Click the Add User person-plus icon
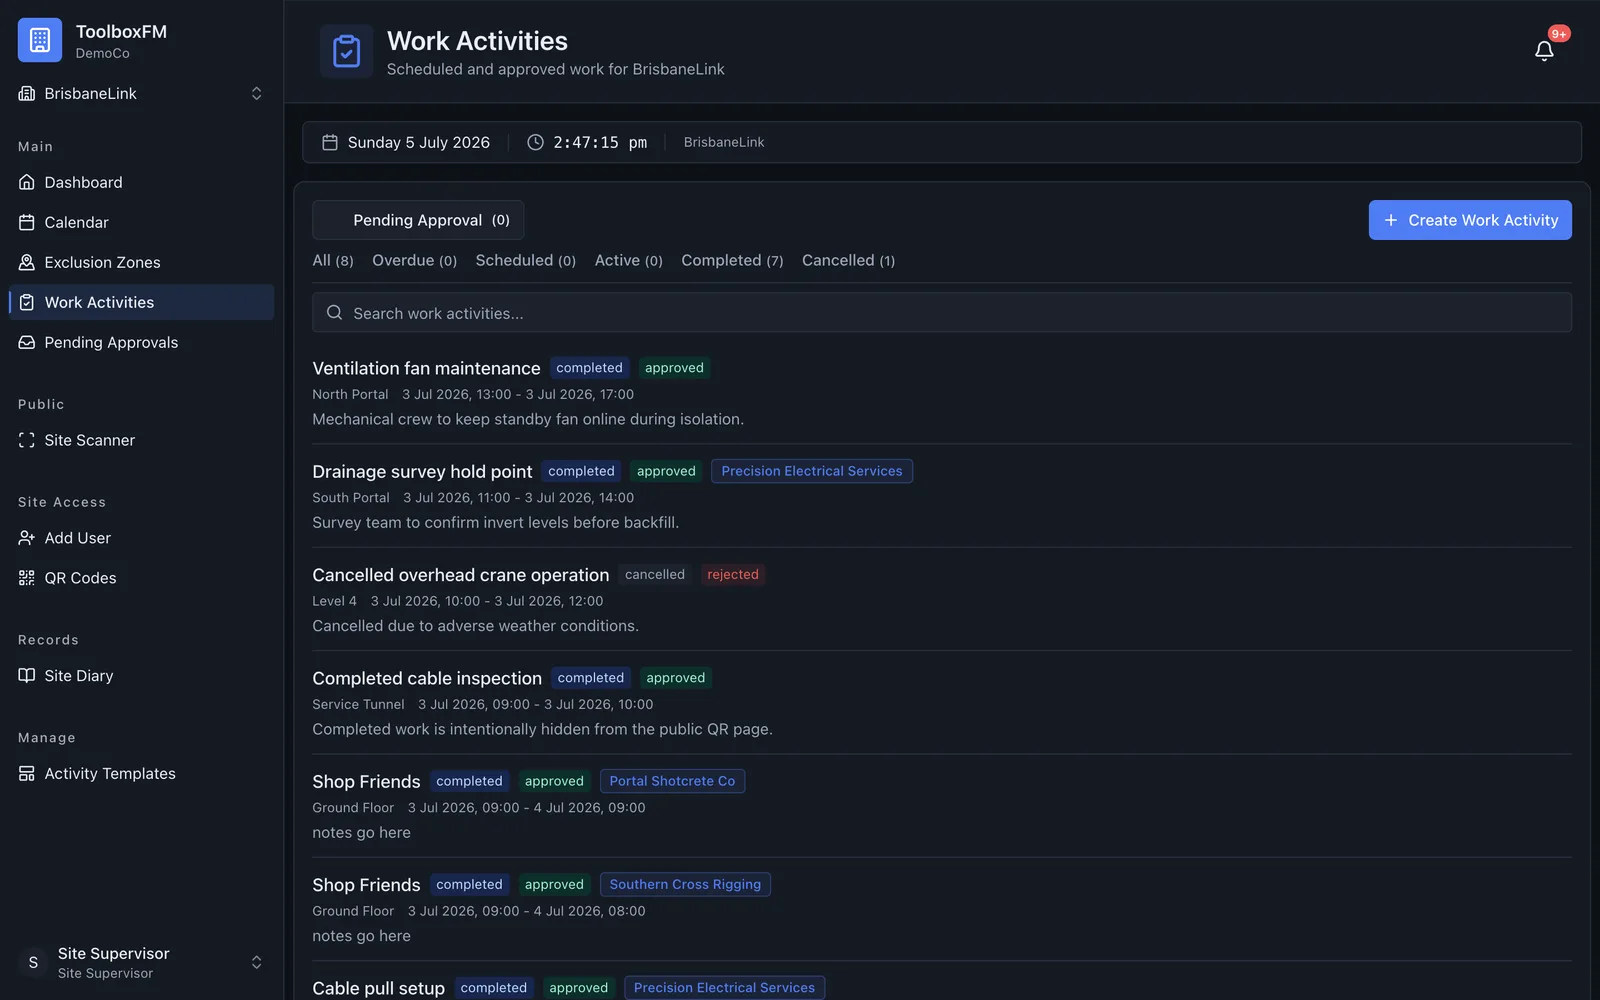This screenshot has height=1000, width=1600. point(27,538)
